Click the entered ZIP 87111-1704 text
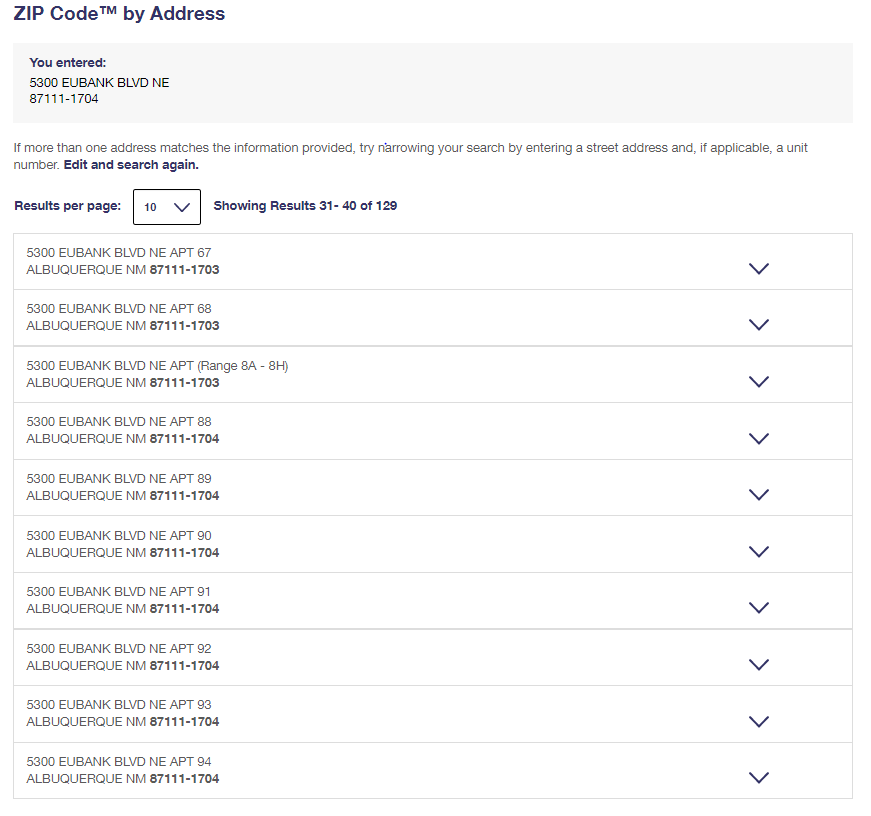 (x=64, y=99)
